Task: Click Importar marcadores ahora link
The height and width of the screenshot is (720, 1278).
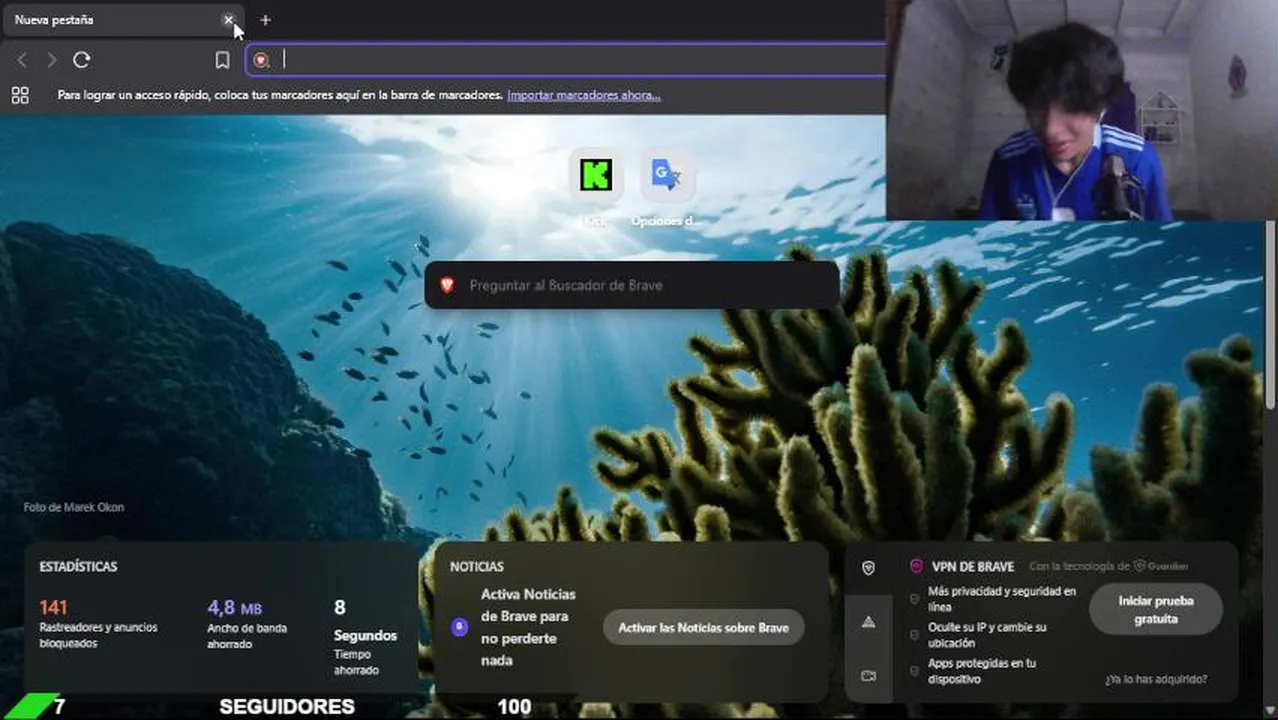Action: pos(584,95)
